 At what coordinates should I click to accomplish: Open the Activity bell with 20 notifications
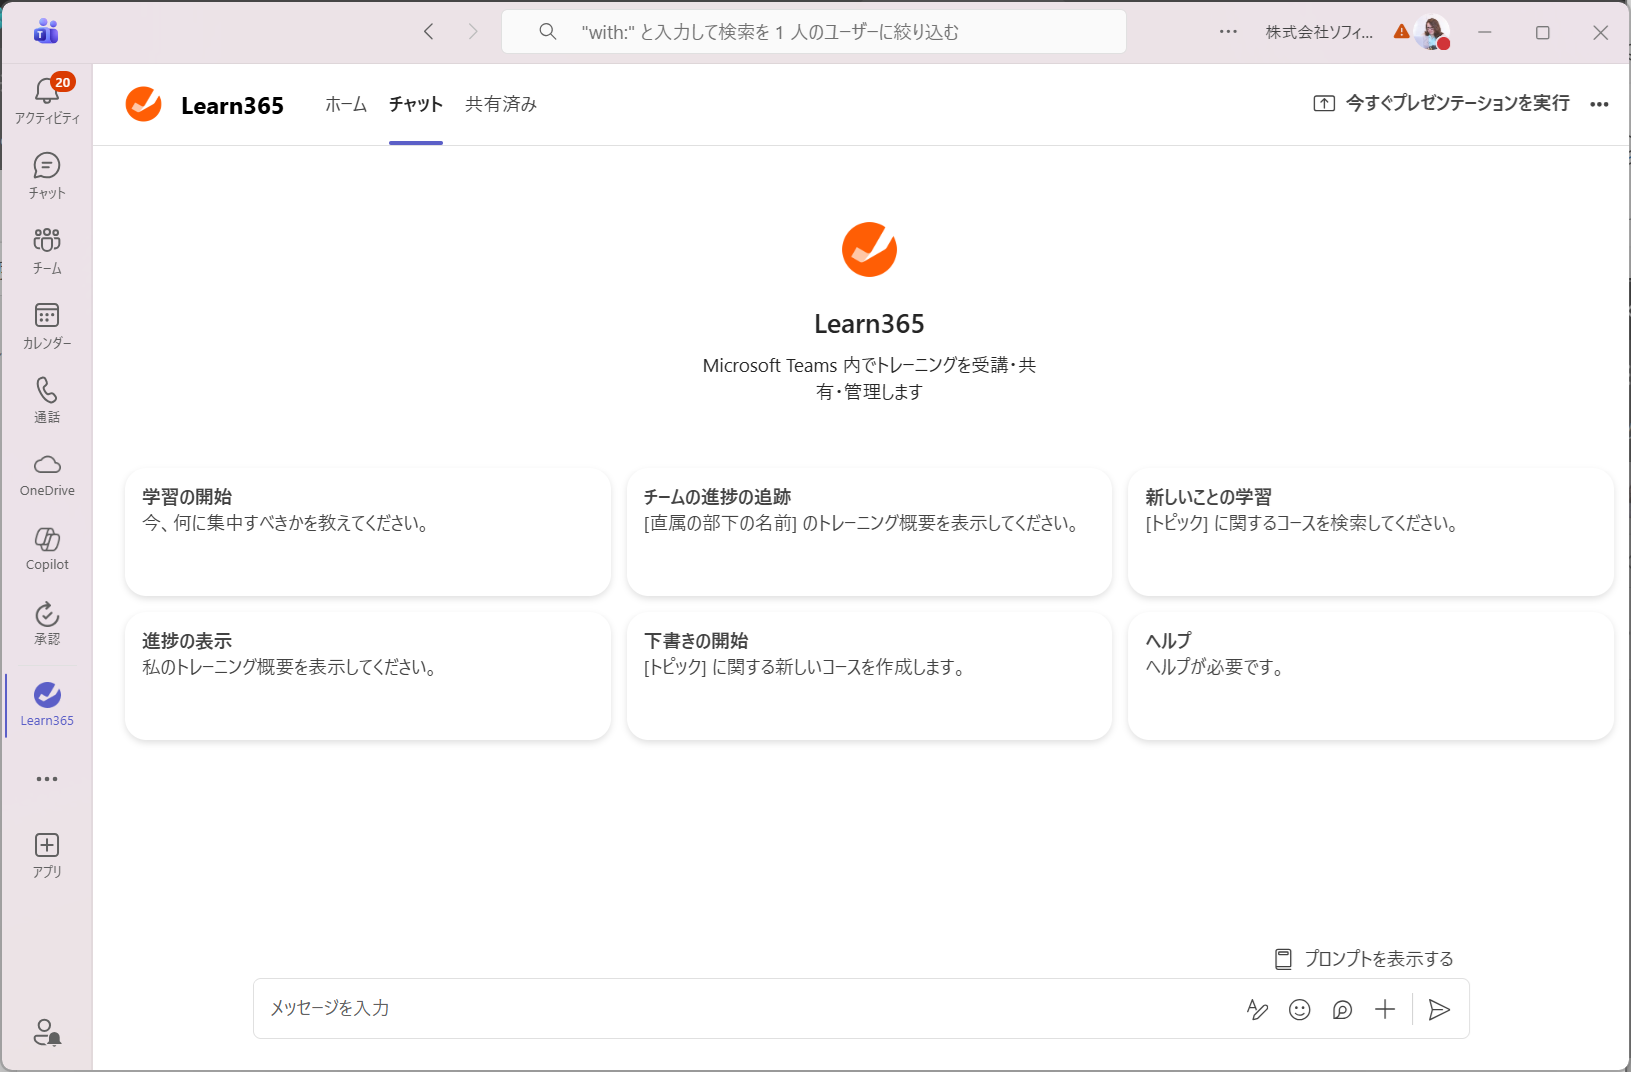click(x=47, y=100)
